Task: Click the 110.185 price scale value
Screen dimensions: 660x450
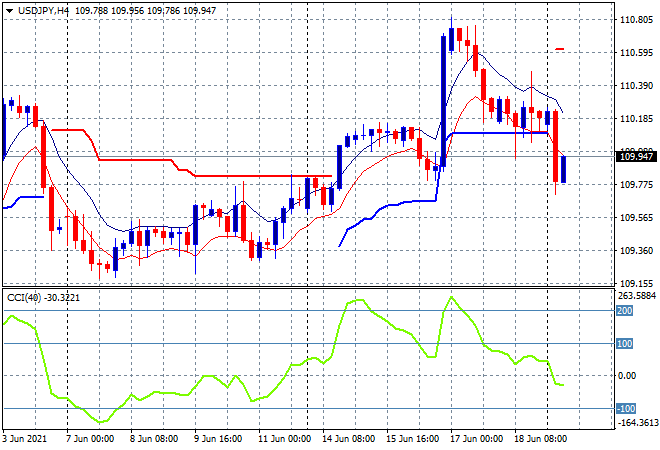Action: tap(636, 119)
